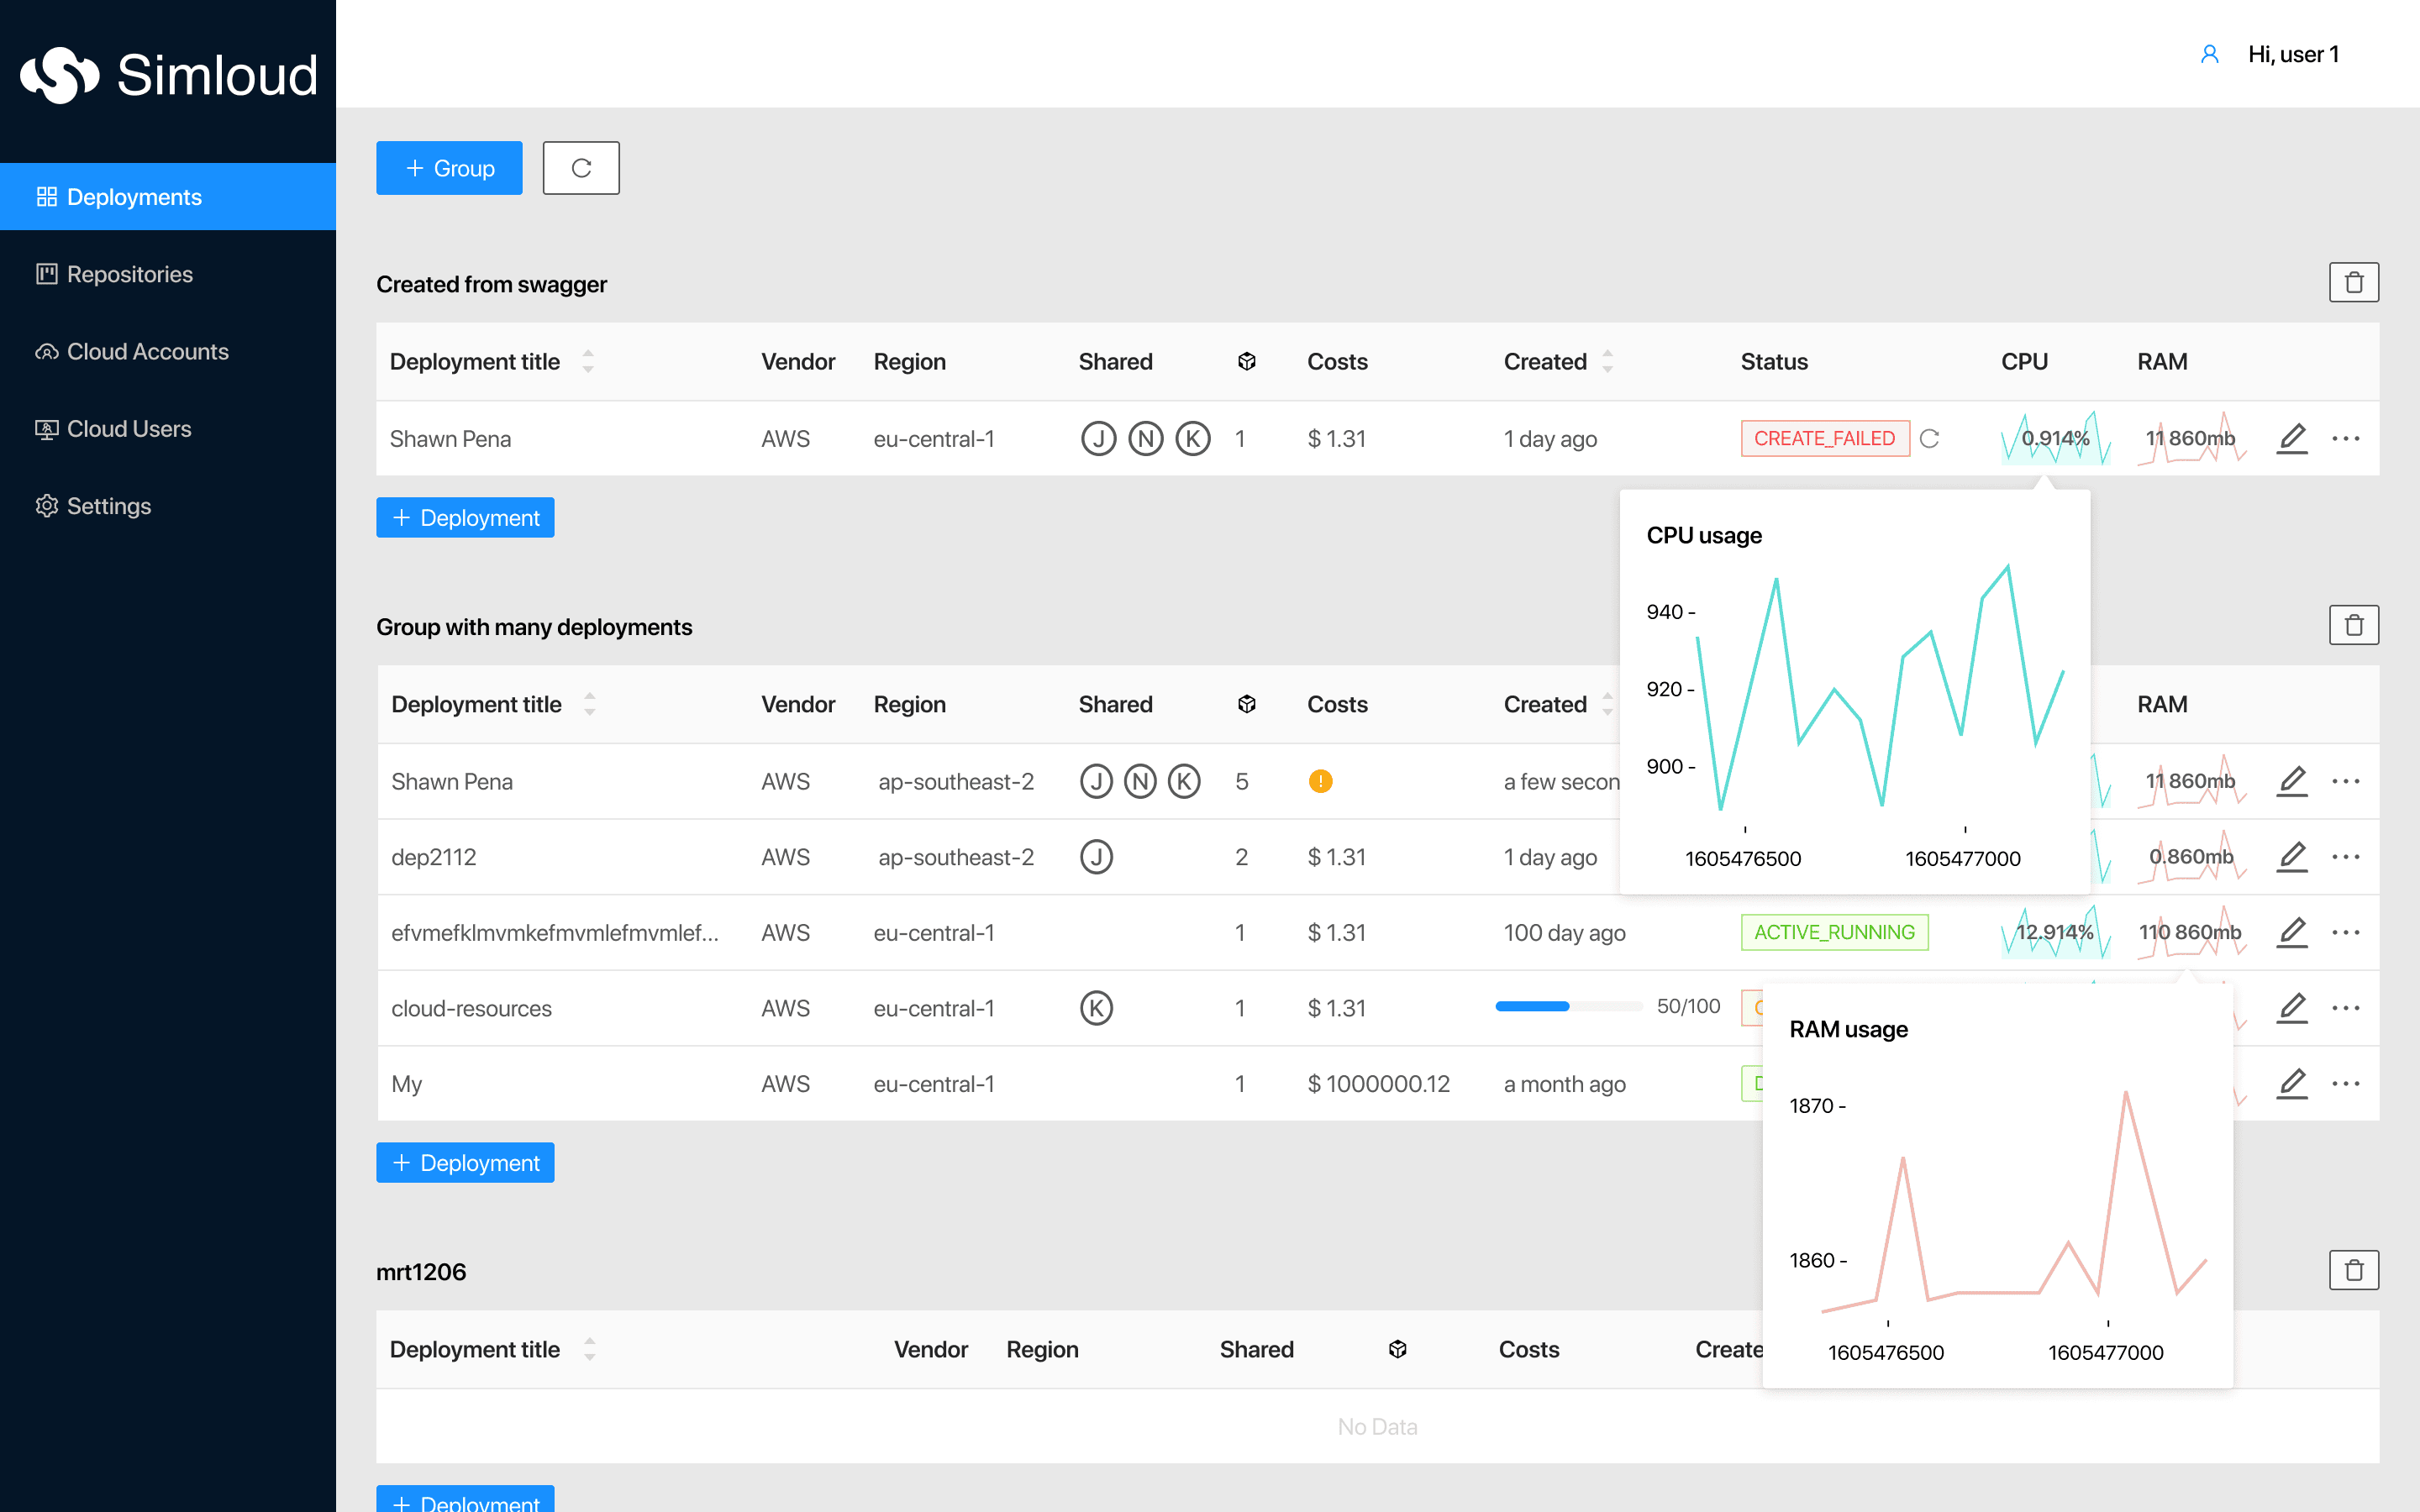The image size is (2420, 1512).
Task: Click the Hi, user 1 label
Action: (x=2293, y=54)
